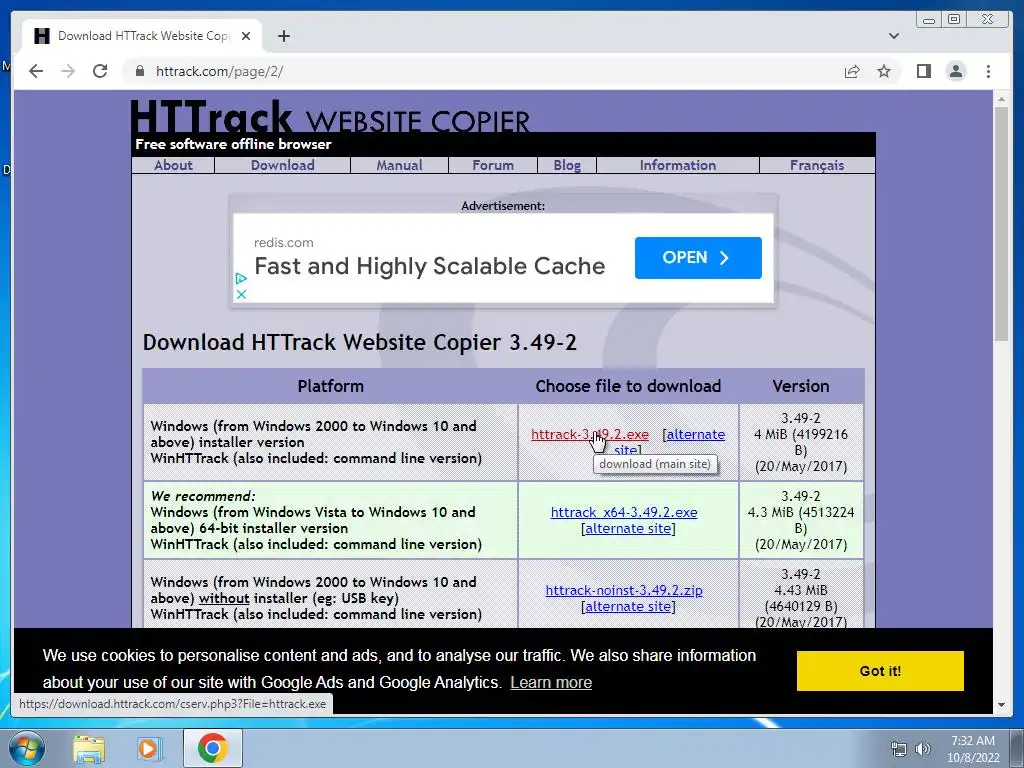Open the taskbar clock showing 7:32 AM
This screenshot has height=768, width=1024.
973,749
